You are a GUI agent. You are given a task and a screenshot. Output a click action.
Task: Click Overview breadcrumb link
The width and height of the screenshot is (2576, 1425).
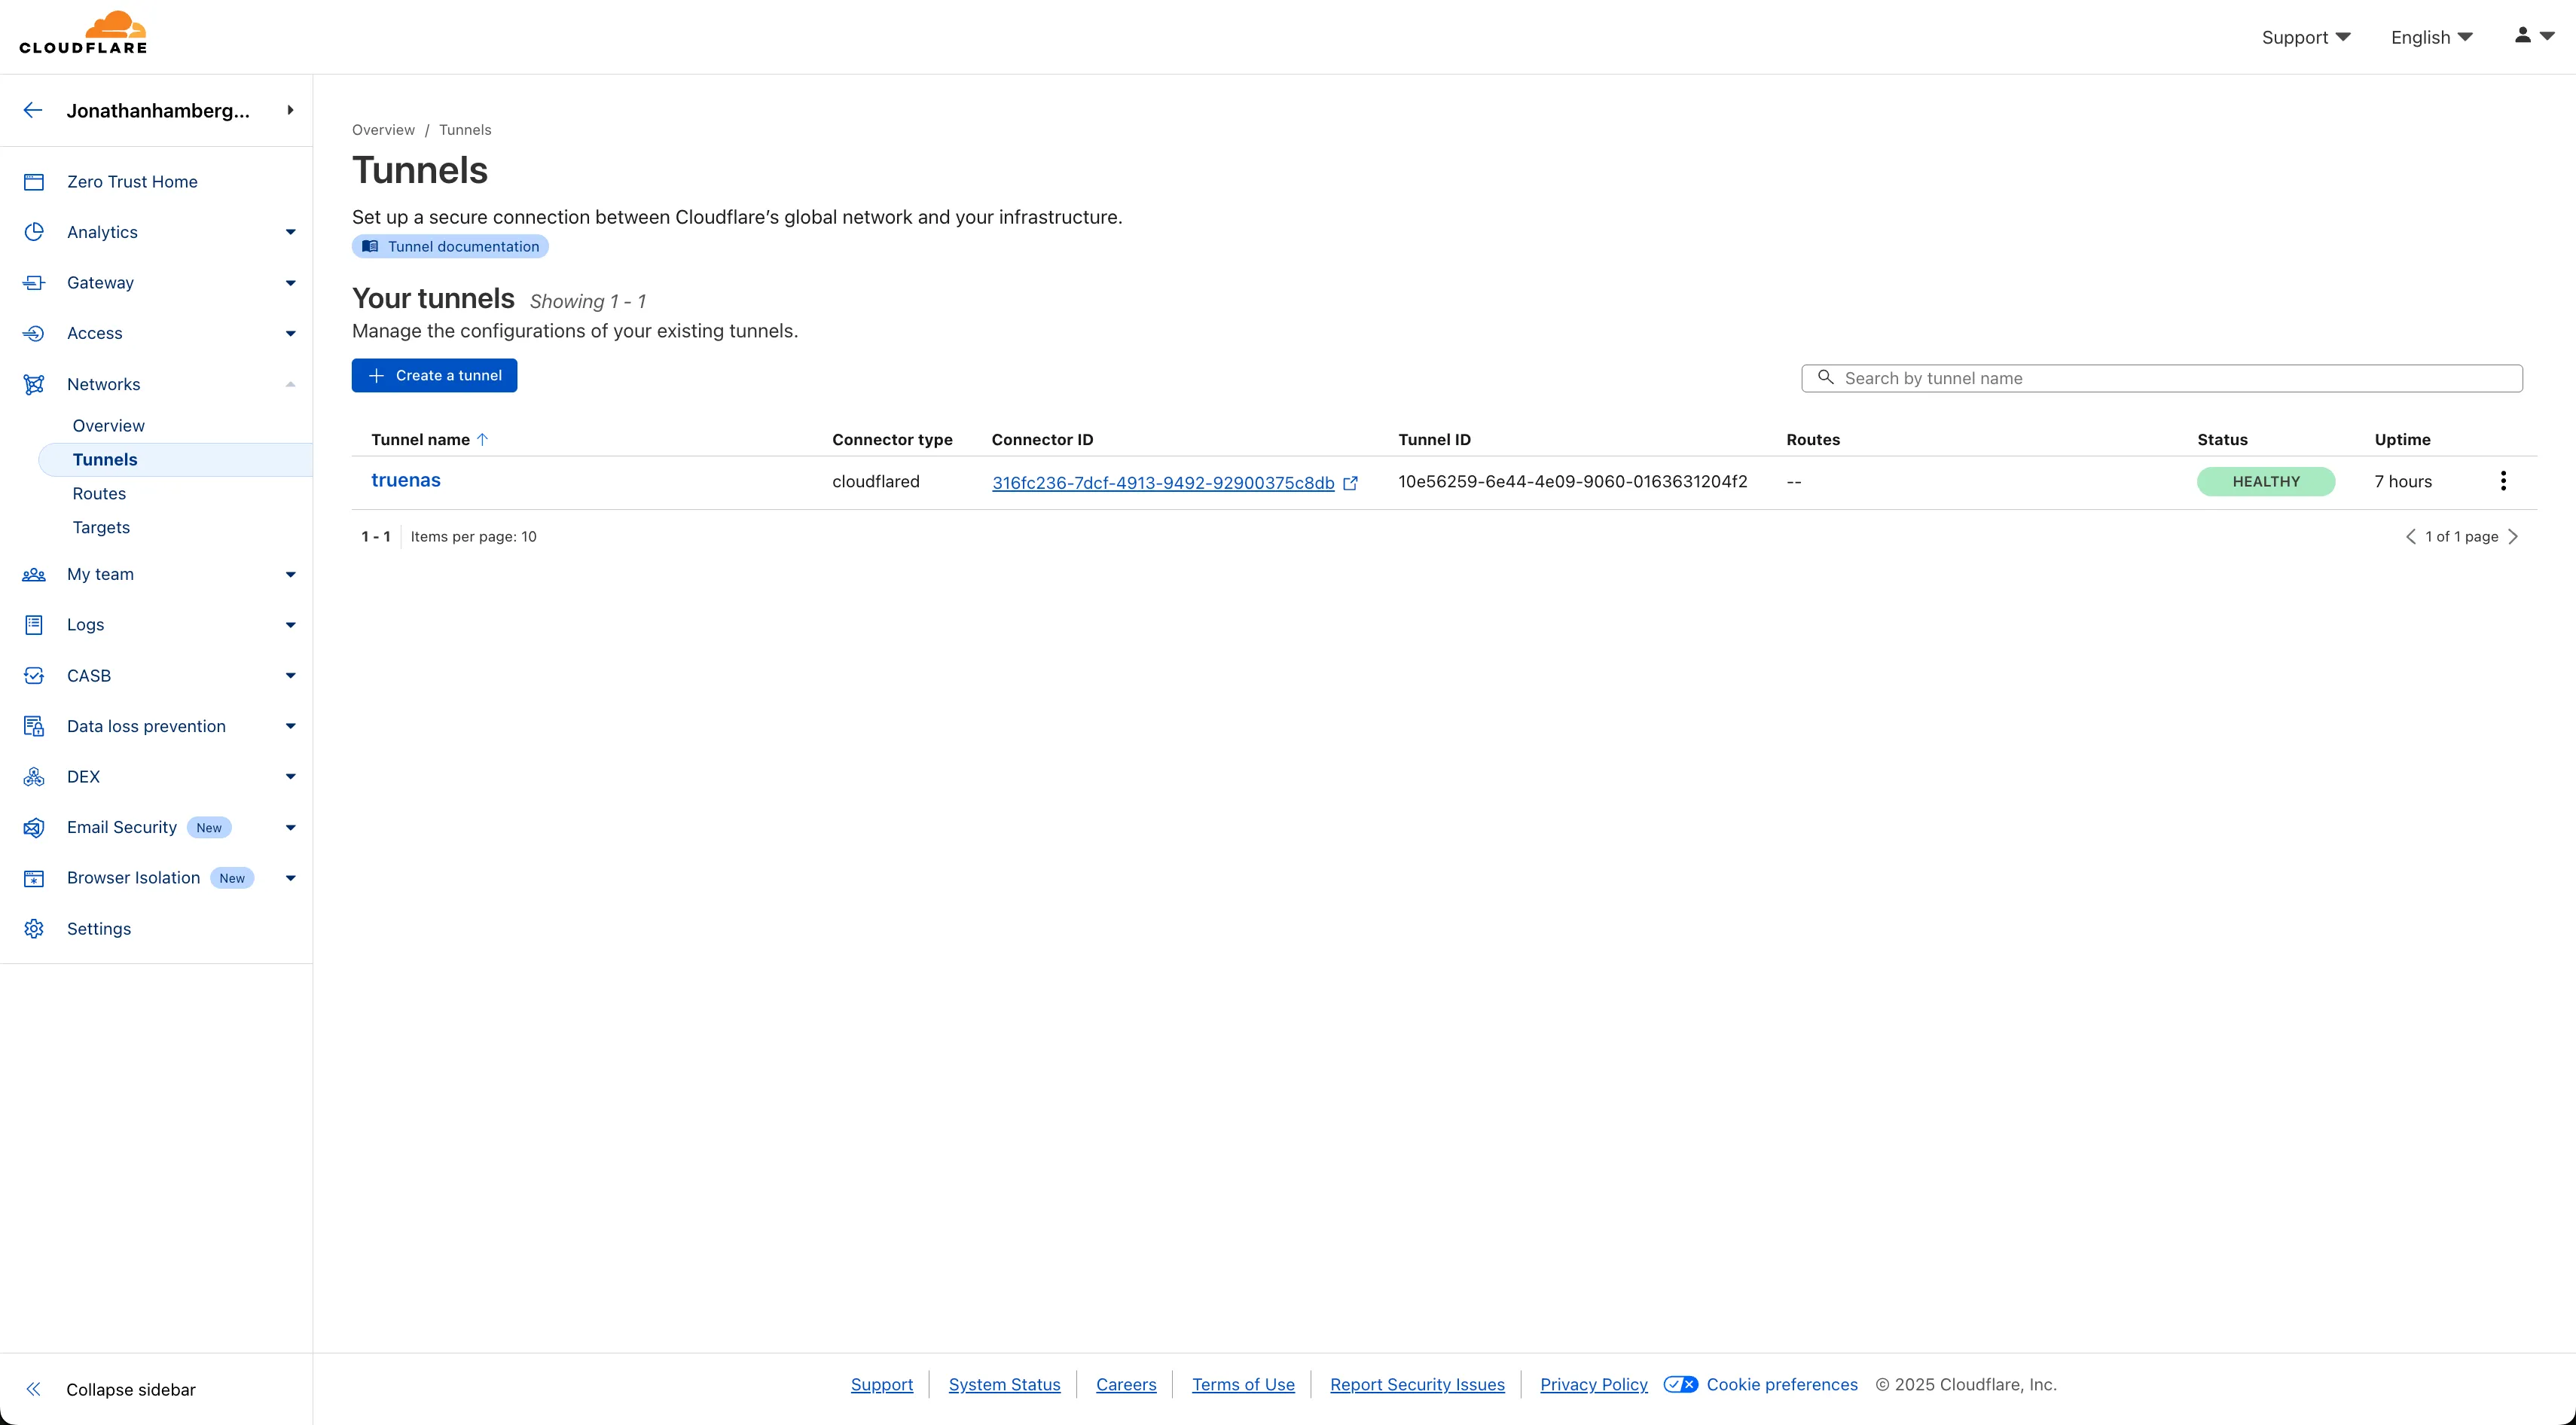[383, 130]
